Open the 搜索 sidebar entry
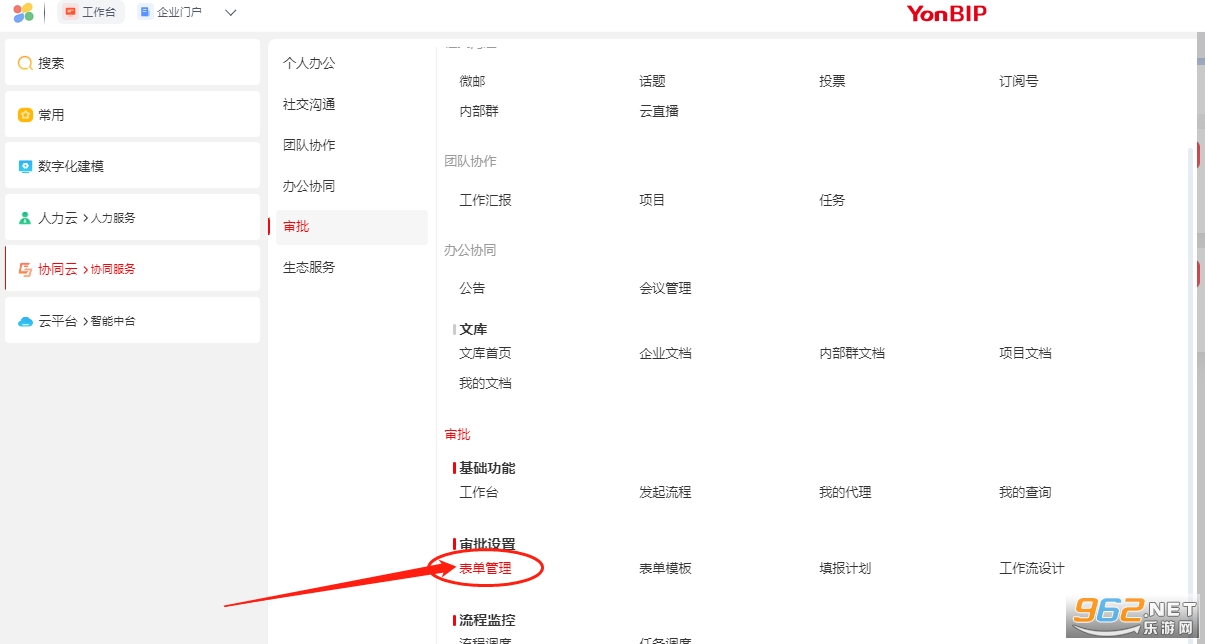The image size is (1205, 644). 132,62
